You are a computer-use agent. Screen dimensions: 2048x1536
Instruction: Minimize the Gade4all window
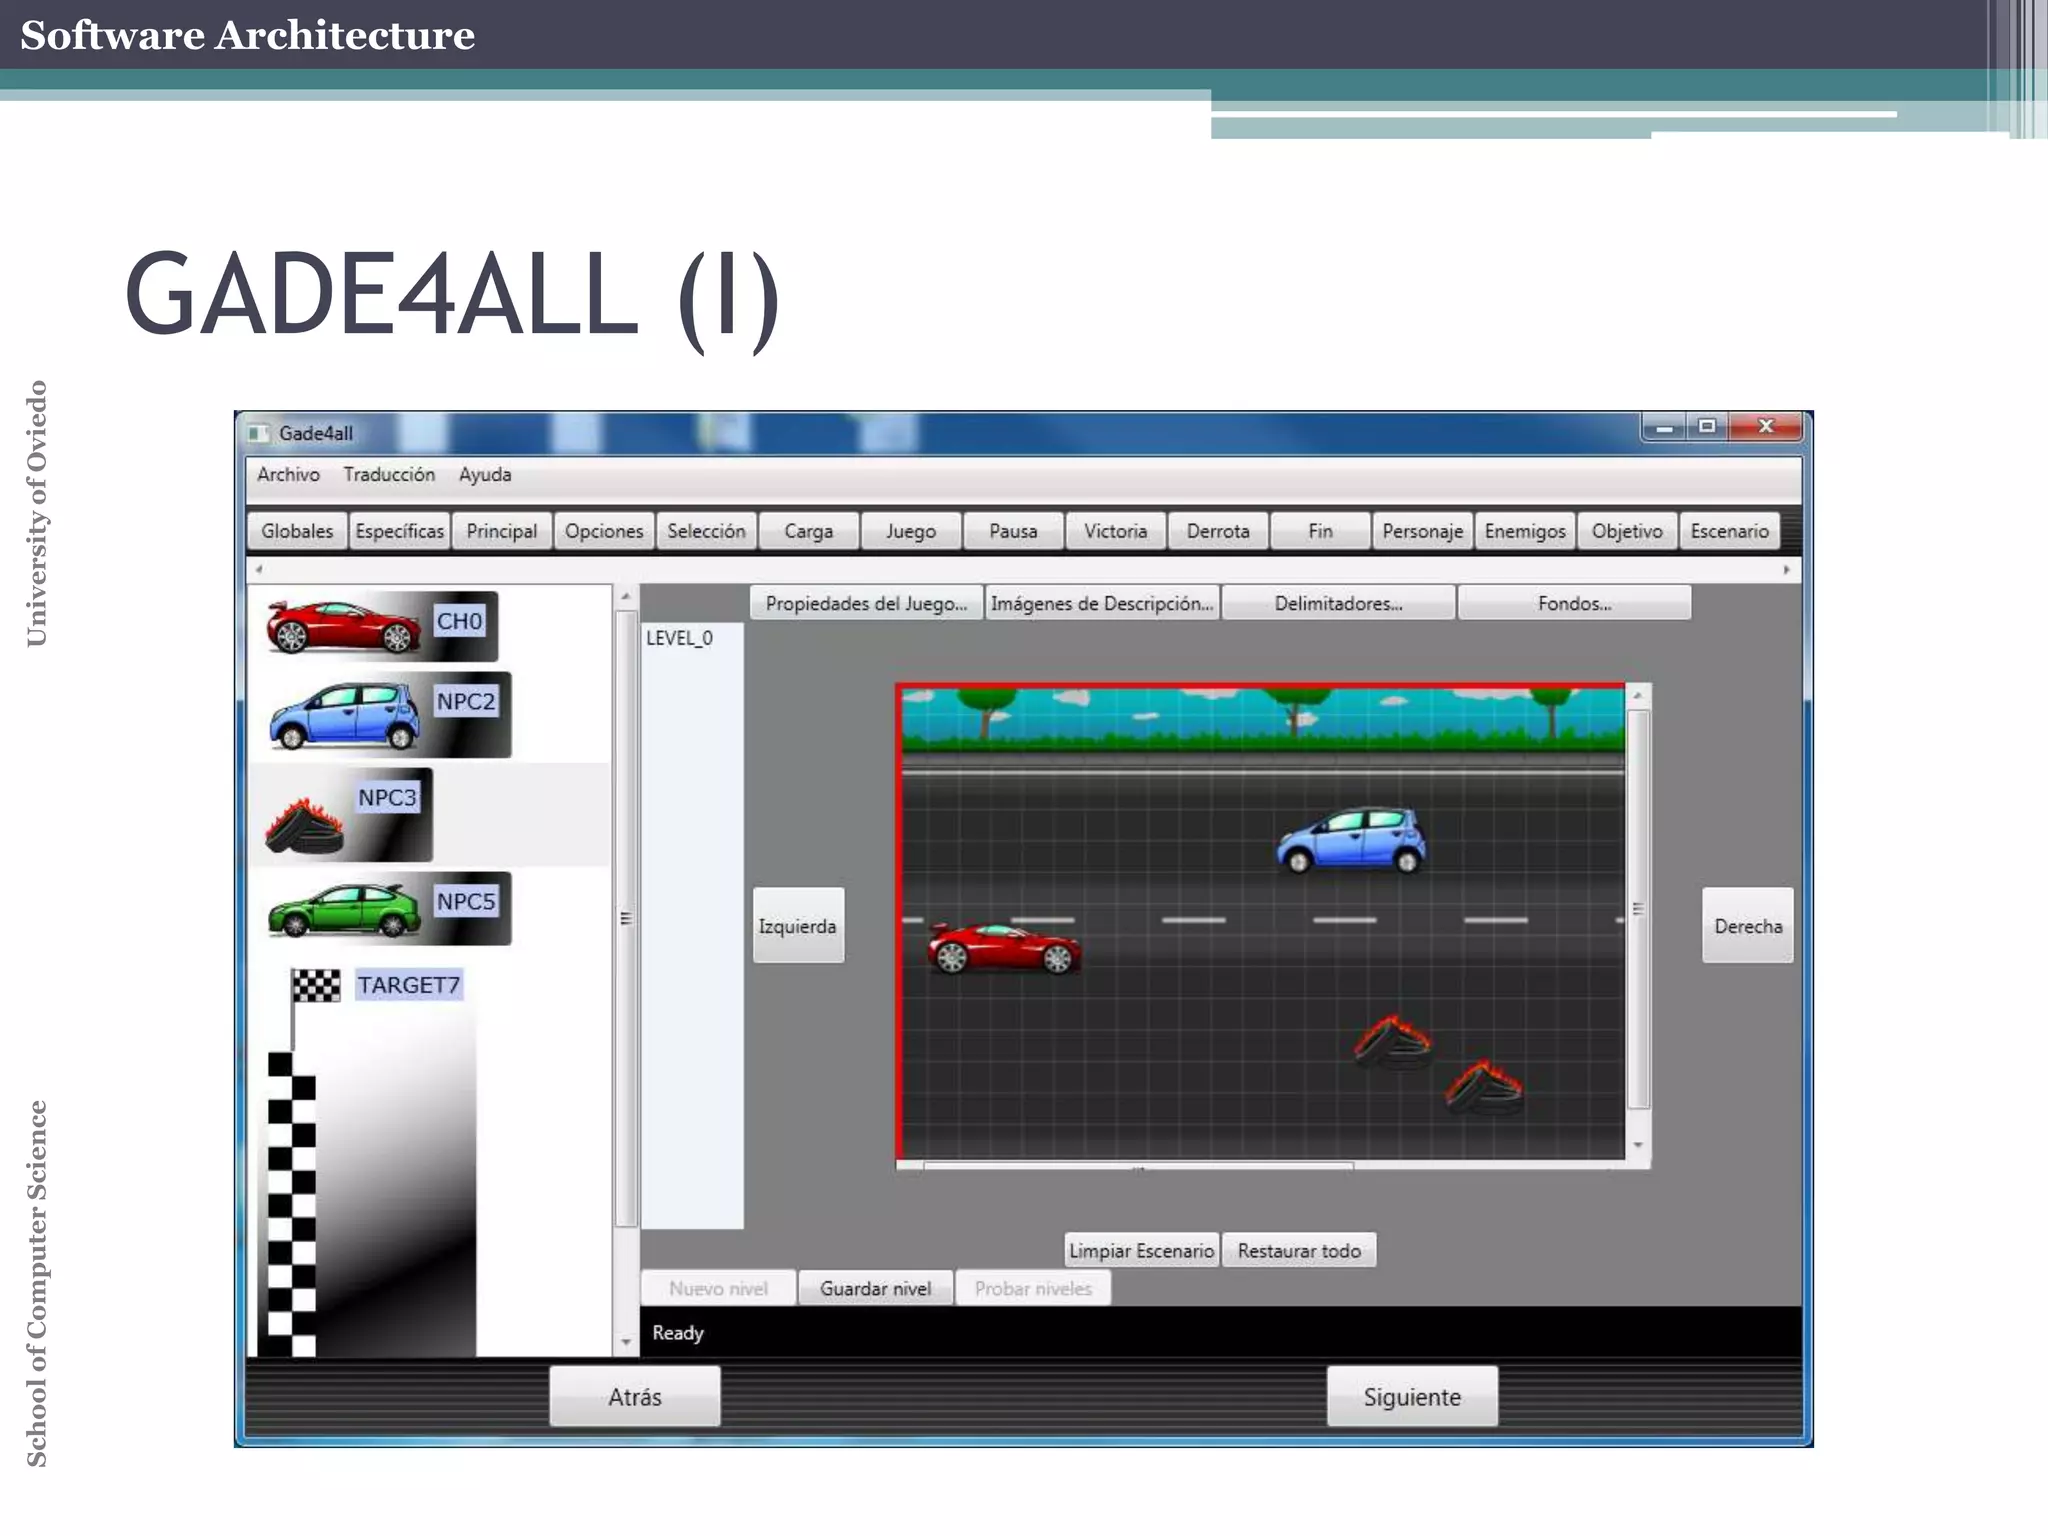click(1665, 427)
